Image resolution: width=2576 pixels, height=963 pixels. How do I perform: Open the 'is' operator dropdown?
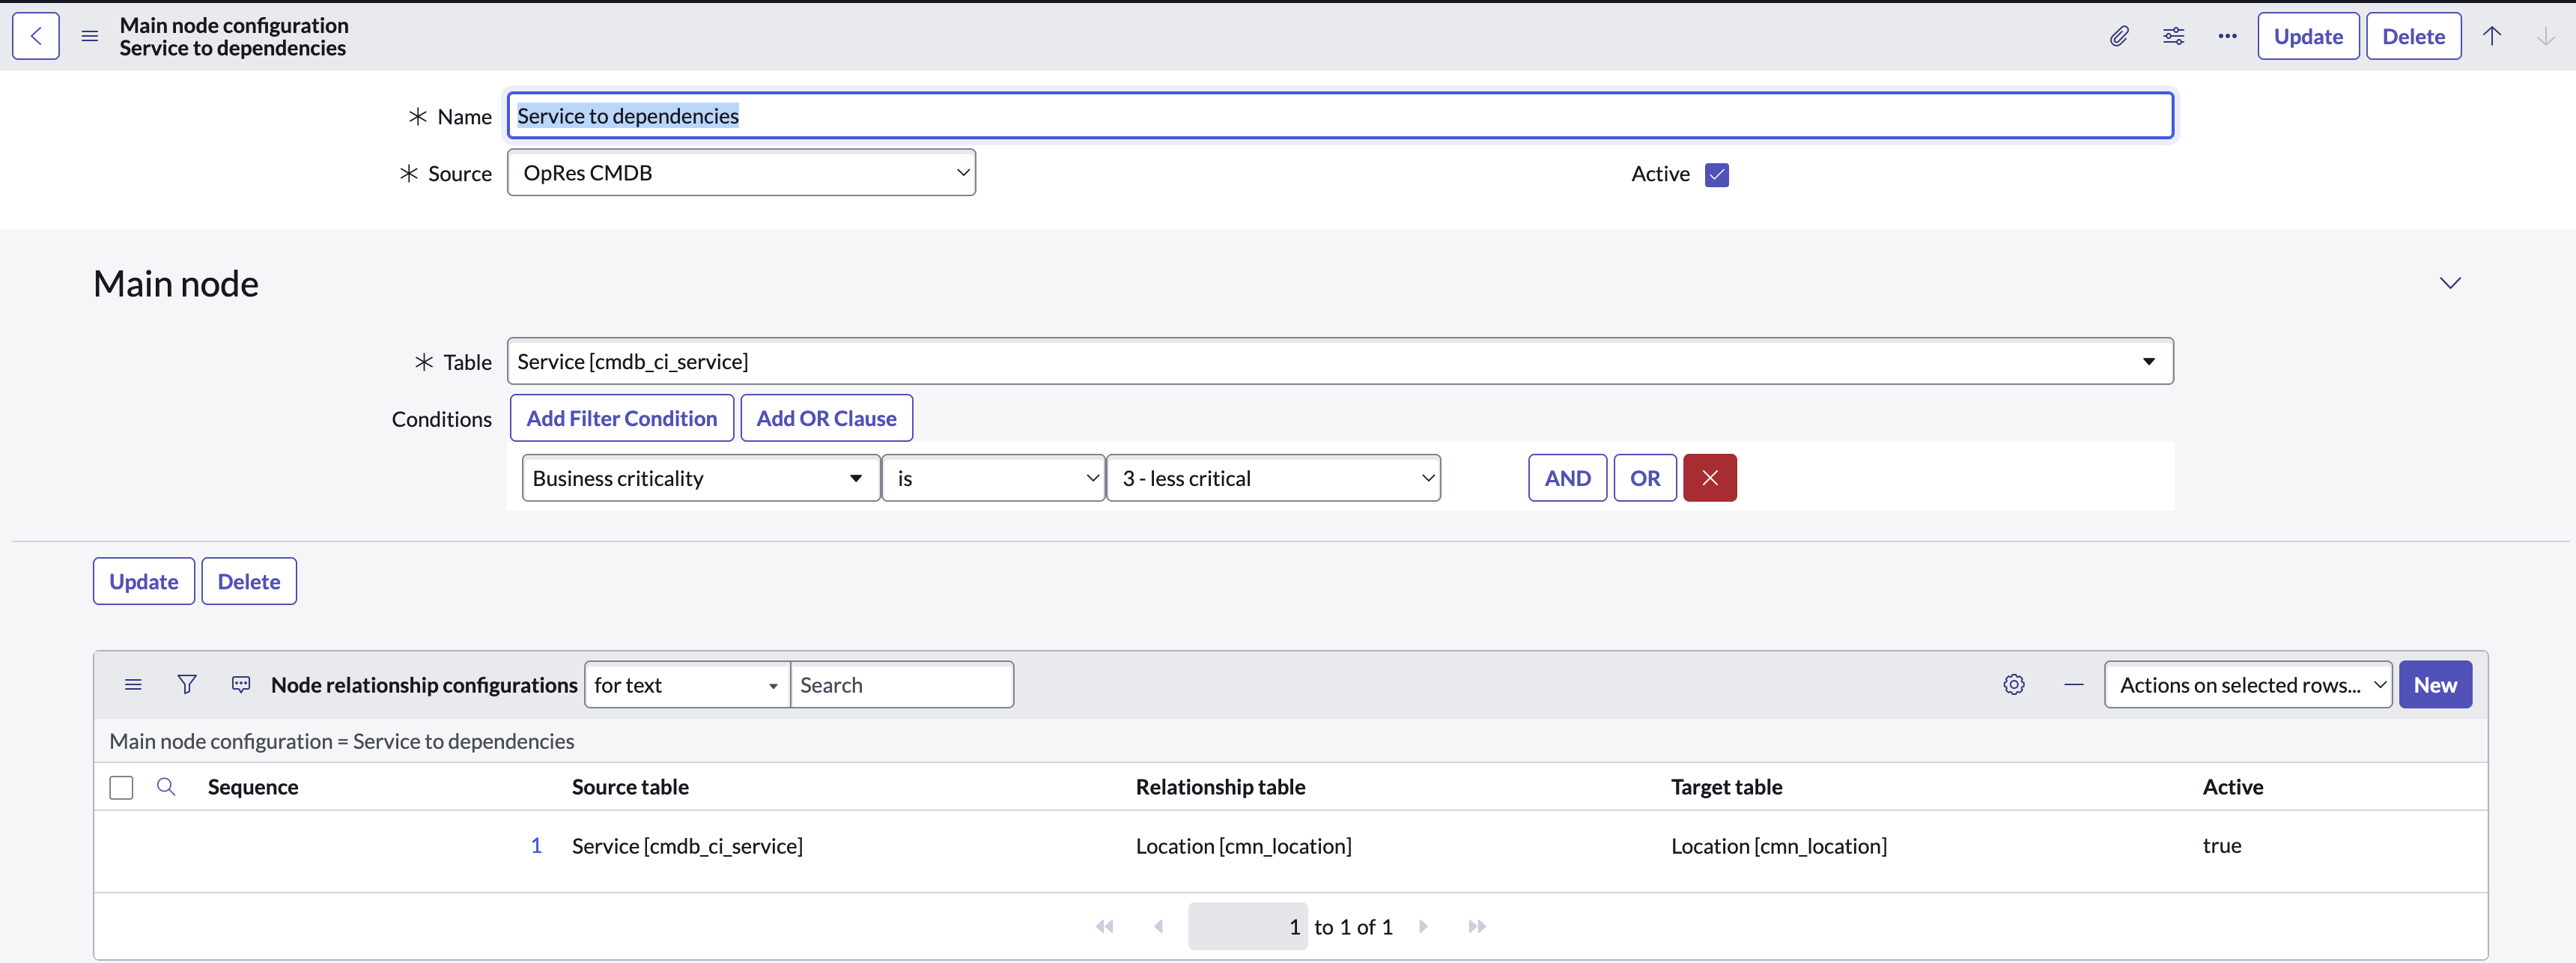993,478
